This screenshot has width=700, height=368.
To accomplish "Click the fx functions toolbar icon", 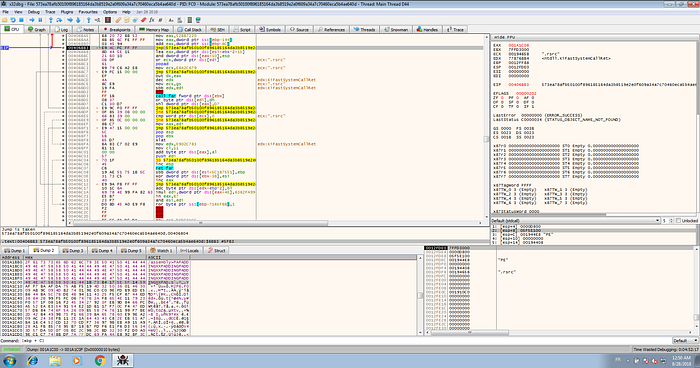I will (152, 20).
